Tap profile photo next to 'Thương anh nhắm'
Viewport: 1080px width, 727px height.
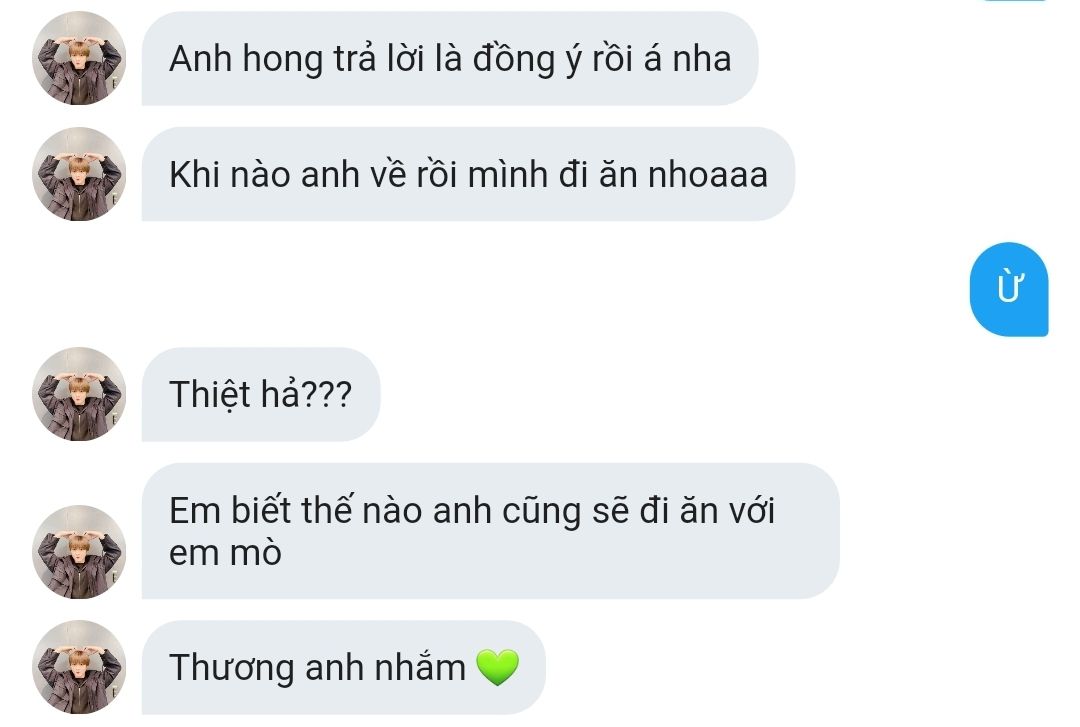(79, 667)
